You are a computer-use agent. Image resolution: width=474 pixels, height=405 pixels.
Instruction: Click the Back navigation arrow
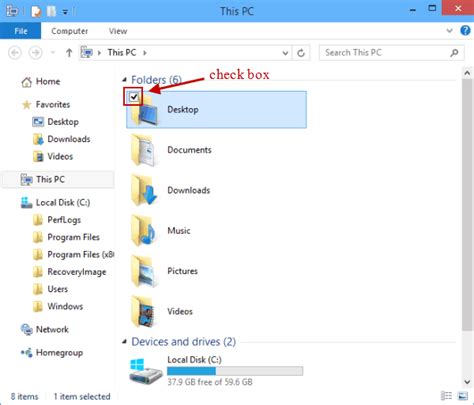click(x=15, y=53)
